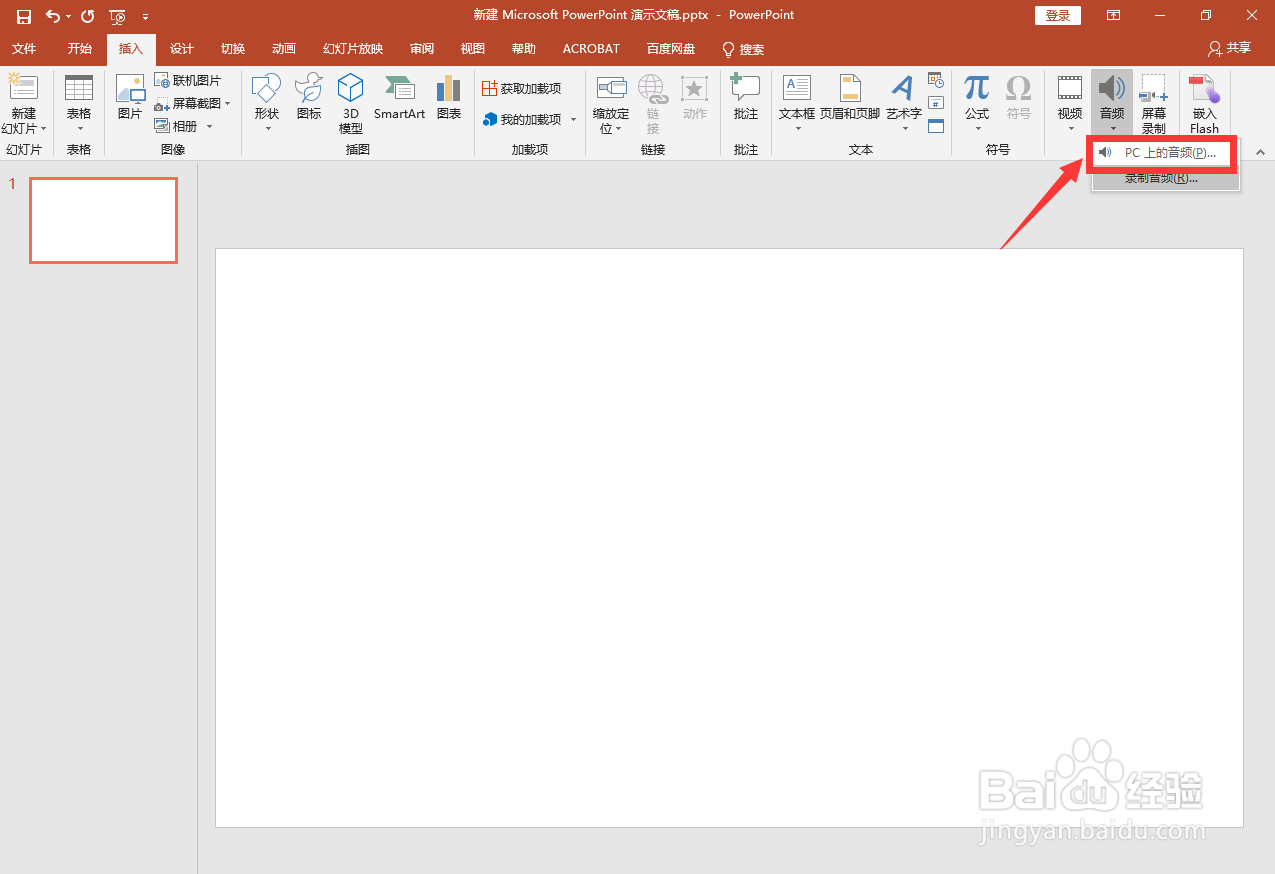Image resolution: width=1275 pixels, height=874 pixels.
Task: Open the 形状 (Shapes) gallery
Action: (x=267, y=104)
